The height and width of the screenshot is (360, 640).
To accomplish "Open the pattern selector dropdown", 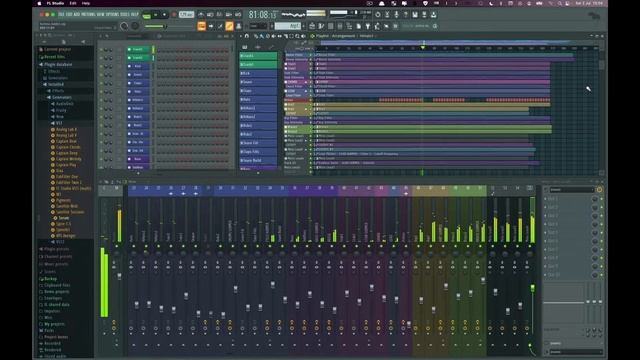I will tap(288, 26).
